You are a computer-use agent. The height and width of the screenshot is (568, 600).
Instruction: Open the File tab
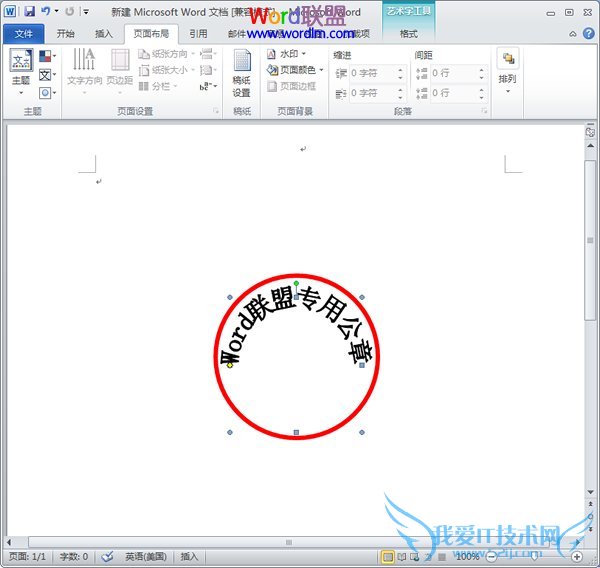[x=23, y=34]
